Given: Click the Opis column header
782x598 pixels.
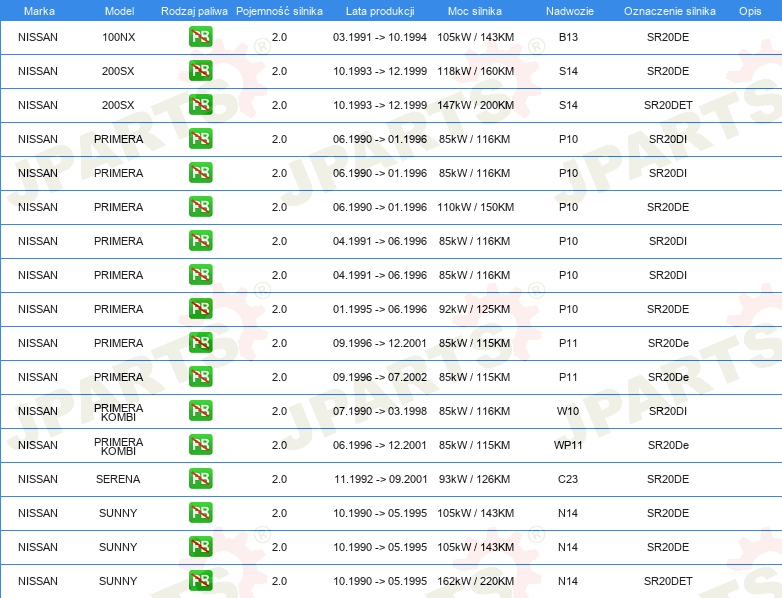Looking at the screenshot, I should click(x=750, y=11).
